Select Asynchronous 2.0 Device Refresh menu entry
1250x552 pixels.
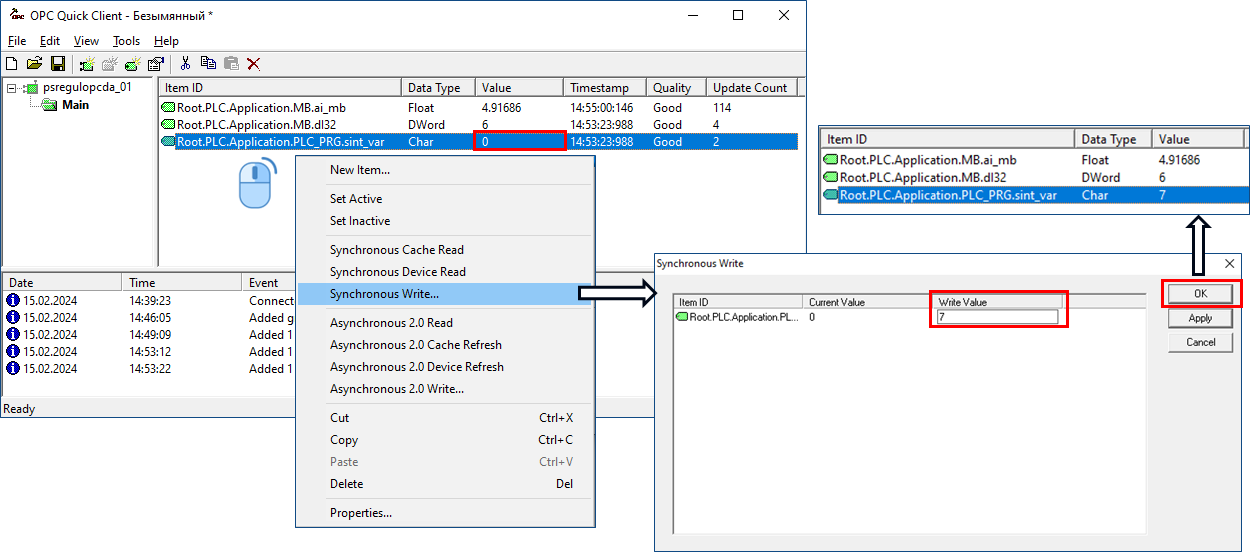(x=416, y=367)
